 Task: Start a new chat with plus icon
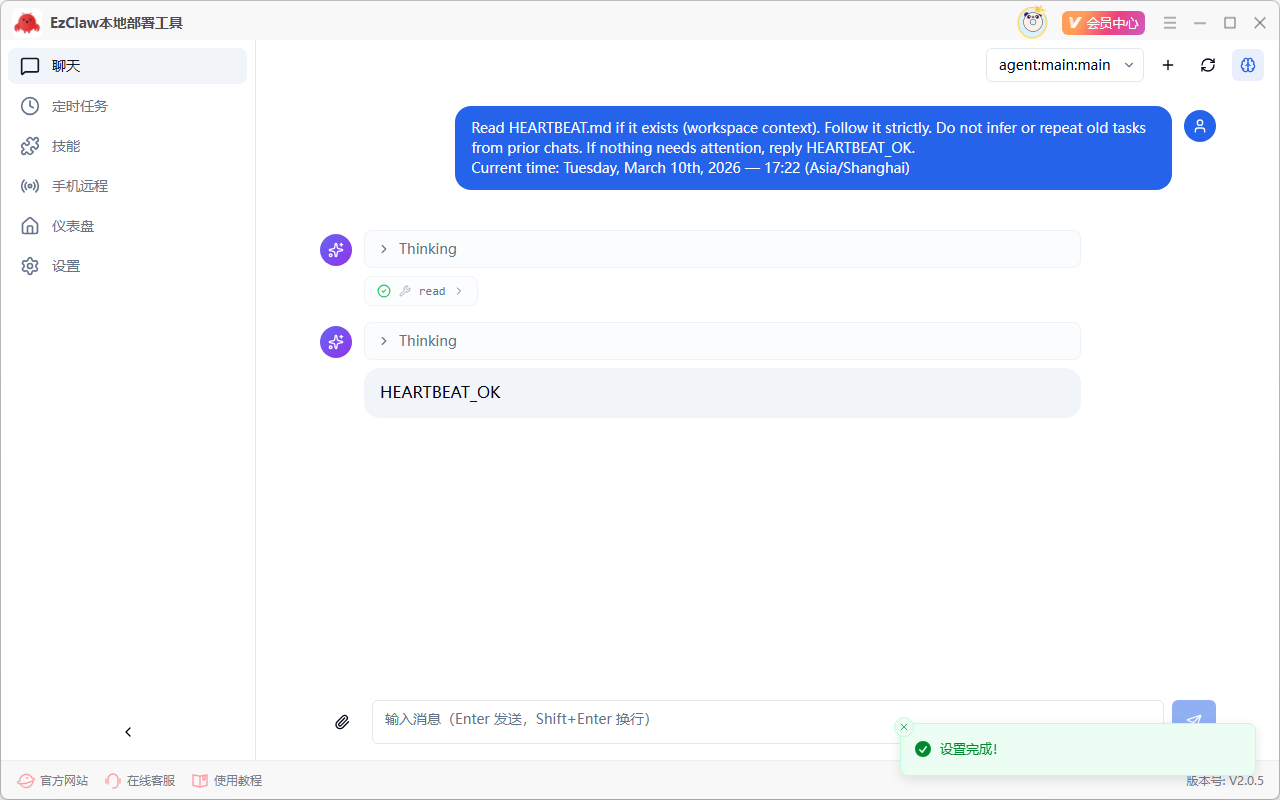tap(1167, 65)
